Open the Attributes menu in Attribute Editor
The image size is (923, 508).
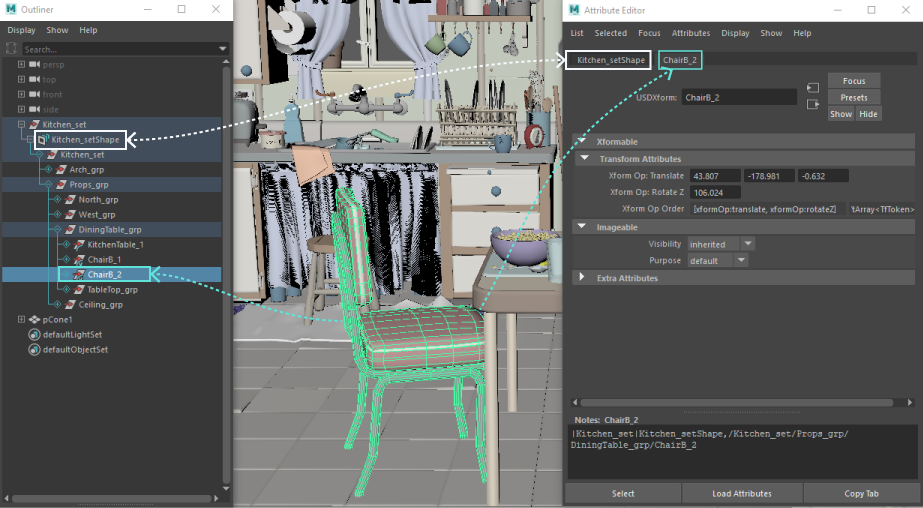(690, 33)
